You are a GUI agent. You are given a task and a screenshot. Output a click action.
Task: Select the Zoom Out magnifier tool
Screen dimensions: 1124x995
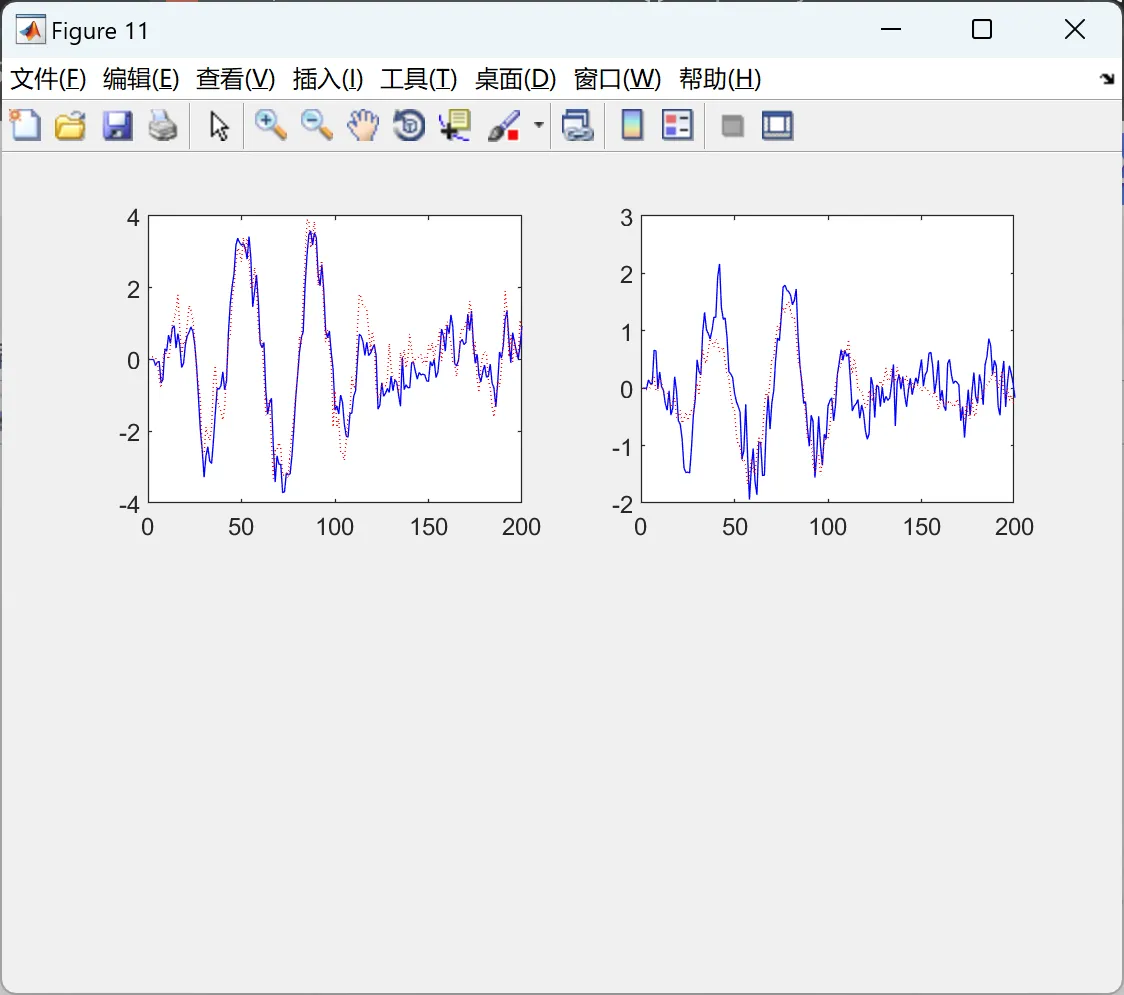(x=316, y=125)
